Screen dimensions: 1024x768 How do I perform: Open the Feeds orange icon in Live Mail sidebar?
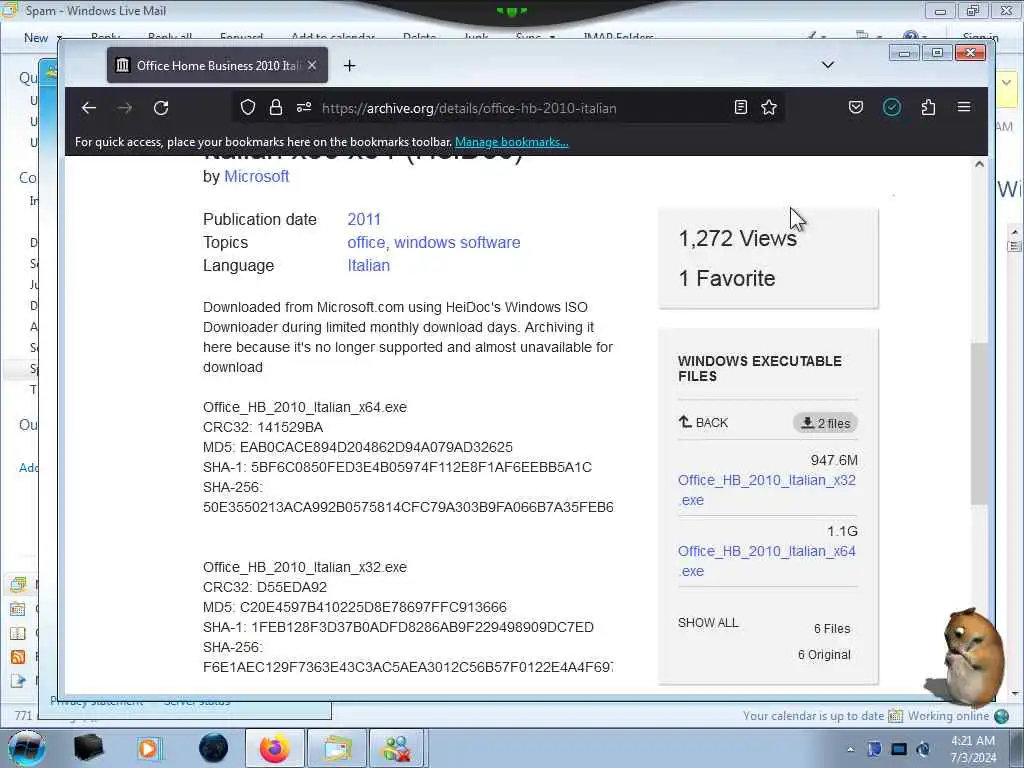(18, 656)
